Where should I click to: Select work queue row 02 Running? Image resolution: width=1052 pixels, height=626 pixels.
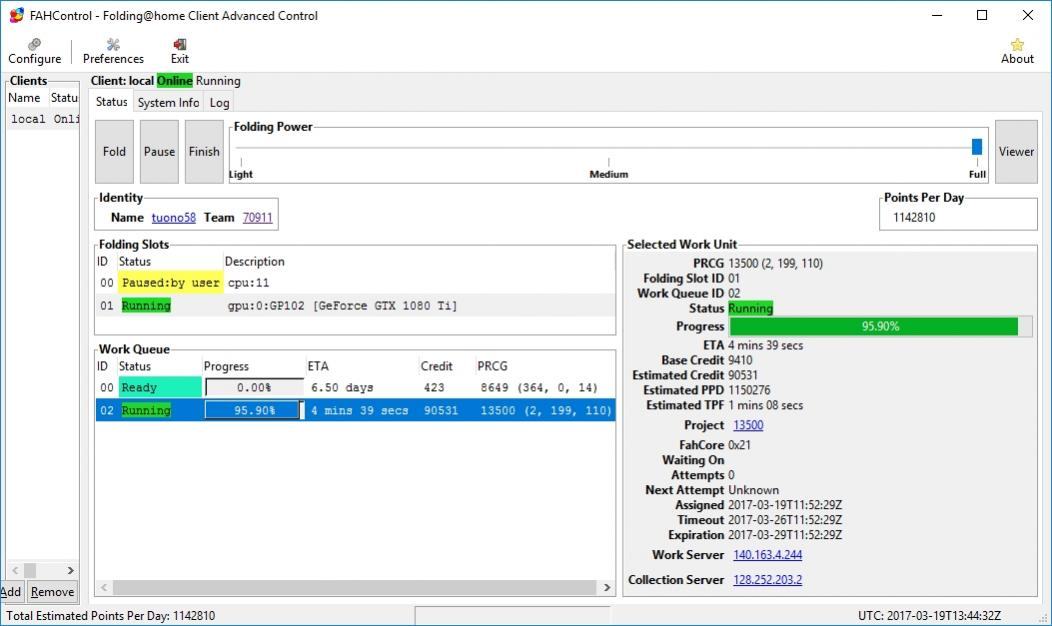tap(356, 410)
